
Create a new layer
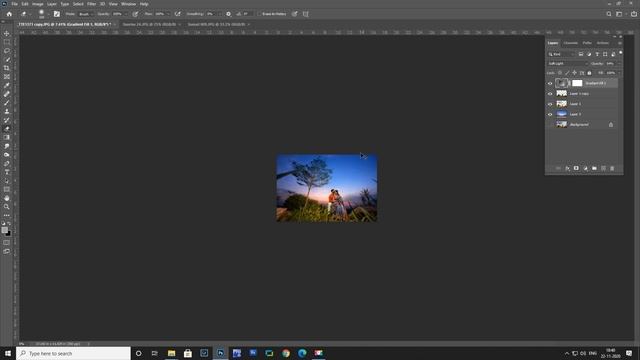[x=603, y=168]
